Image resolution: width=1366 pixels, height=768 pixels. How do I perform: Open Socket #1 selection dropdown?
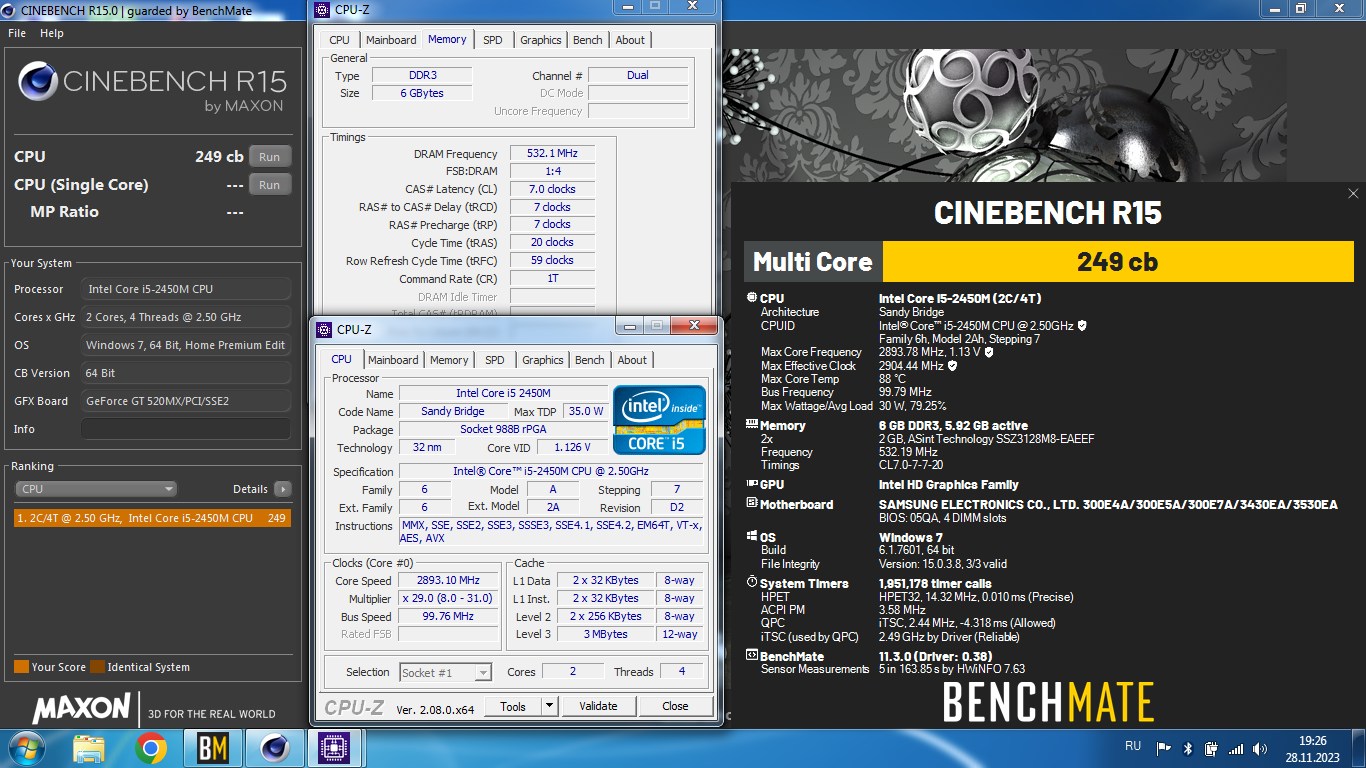[446, 673]
